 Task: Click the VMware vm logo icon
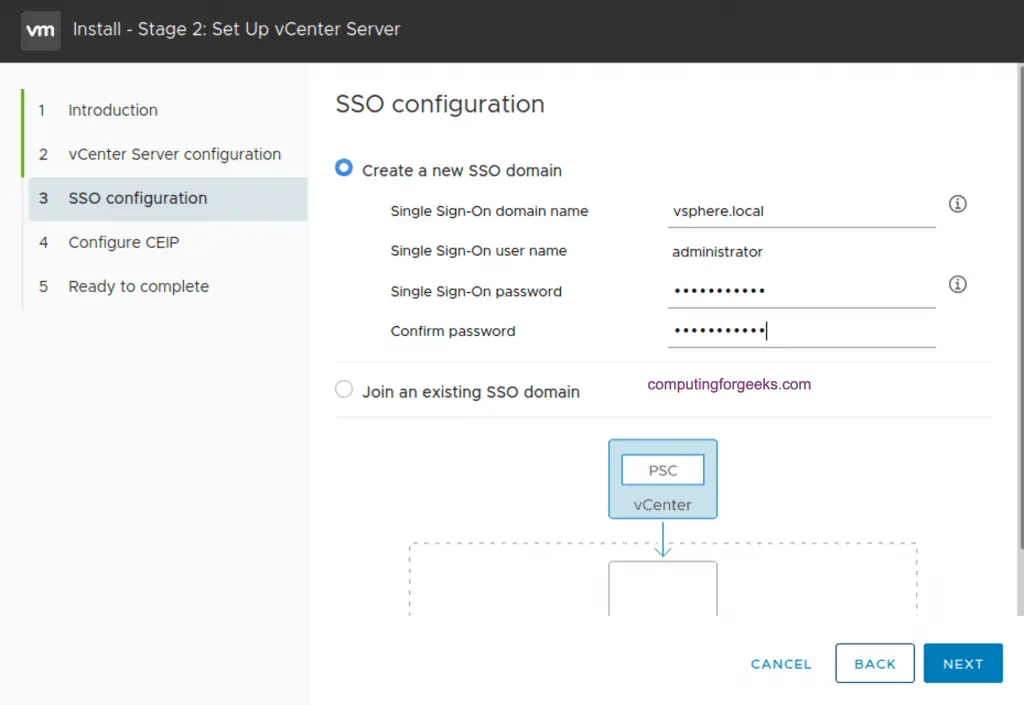[x=40, y=30]
